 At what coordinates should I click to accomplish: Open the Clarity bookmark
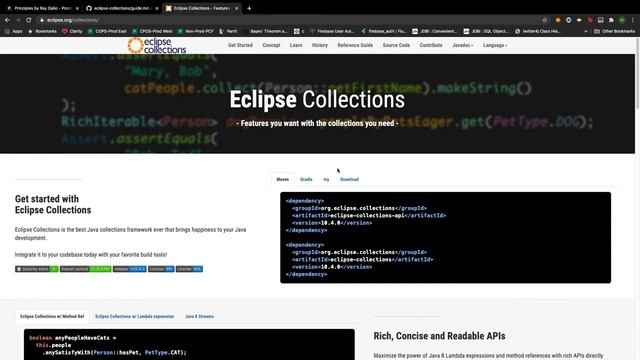pos(72,31)
